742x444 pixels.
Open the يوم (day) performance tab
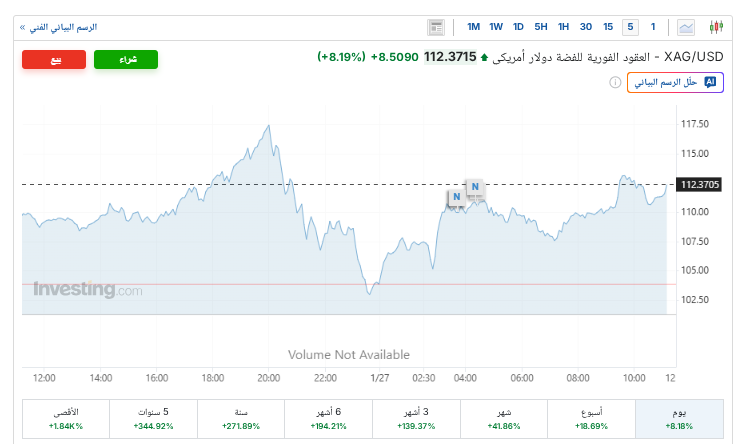(678, 419)
